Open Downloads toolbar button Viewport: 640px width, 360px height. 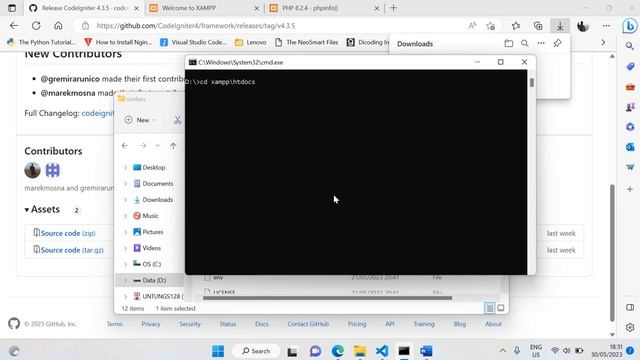[x=560, y=26]
